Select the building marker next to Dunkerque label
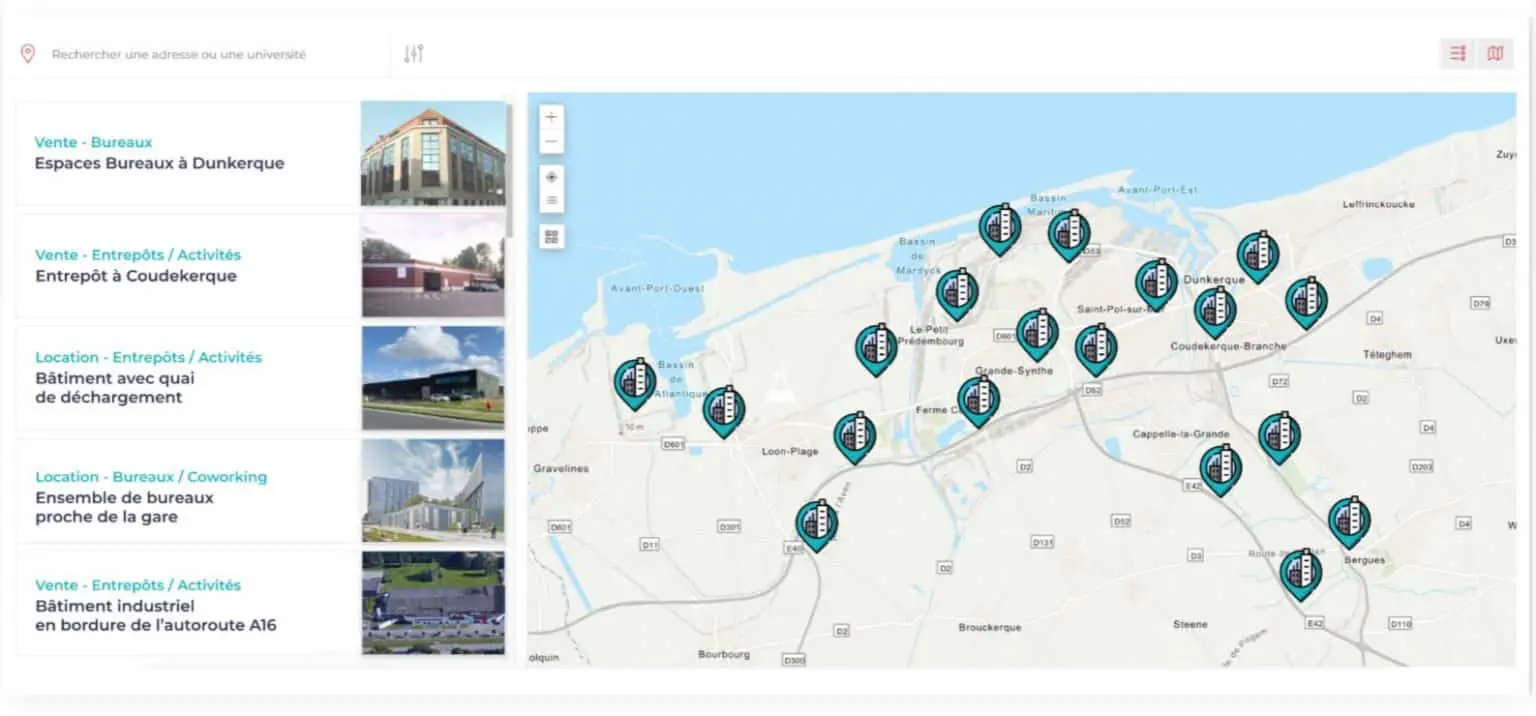 click(x=1257, y=254)
